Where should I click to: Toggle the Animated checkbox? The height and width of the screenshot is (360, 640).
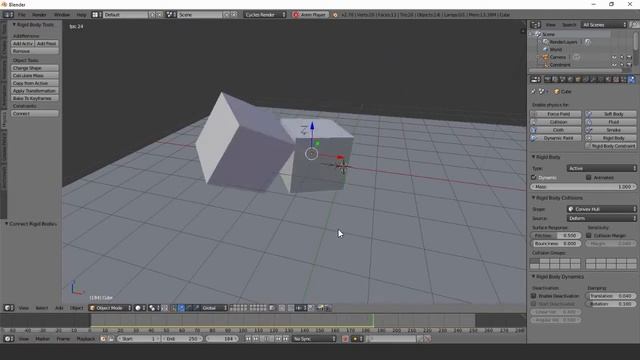[589, 178]
